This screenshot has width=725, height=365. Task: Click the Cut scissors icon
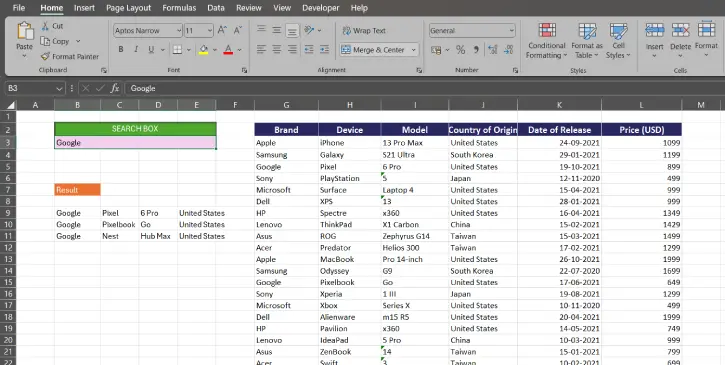tap(45, 26)
